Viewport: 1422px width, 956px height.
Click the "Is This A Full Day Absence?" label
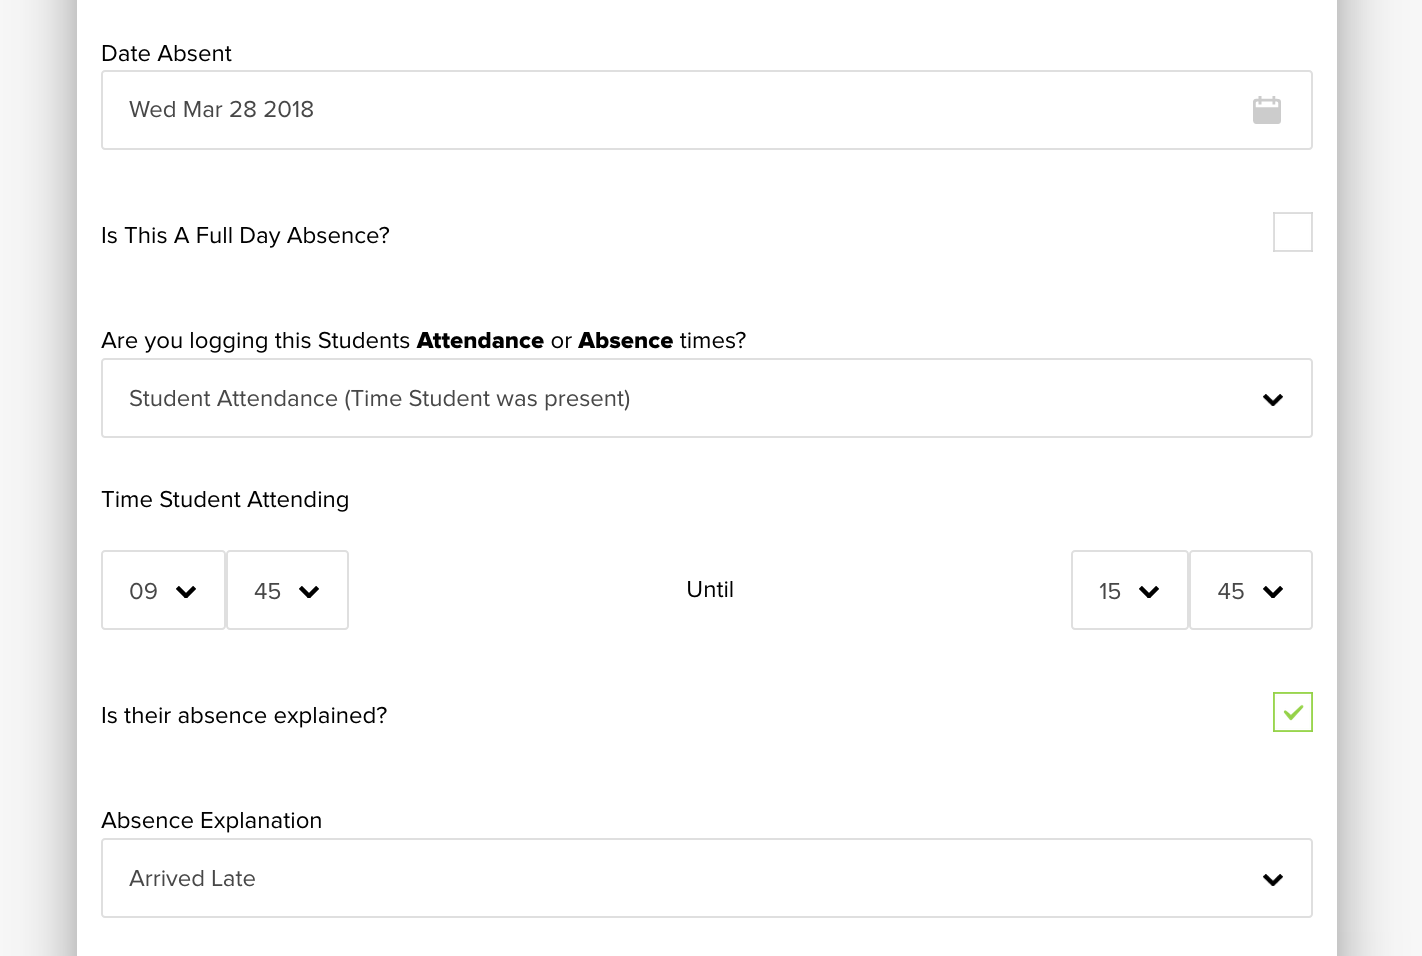(x=245, y=236)
